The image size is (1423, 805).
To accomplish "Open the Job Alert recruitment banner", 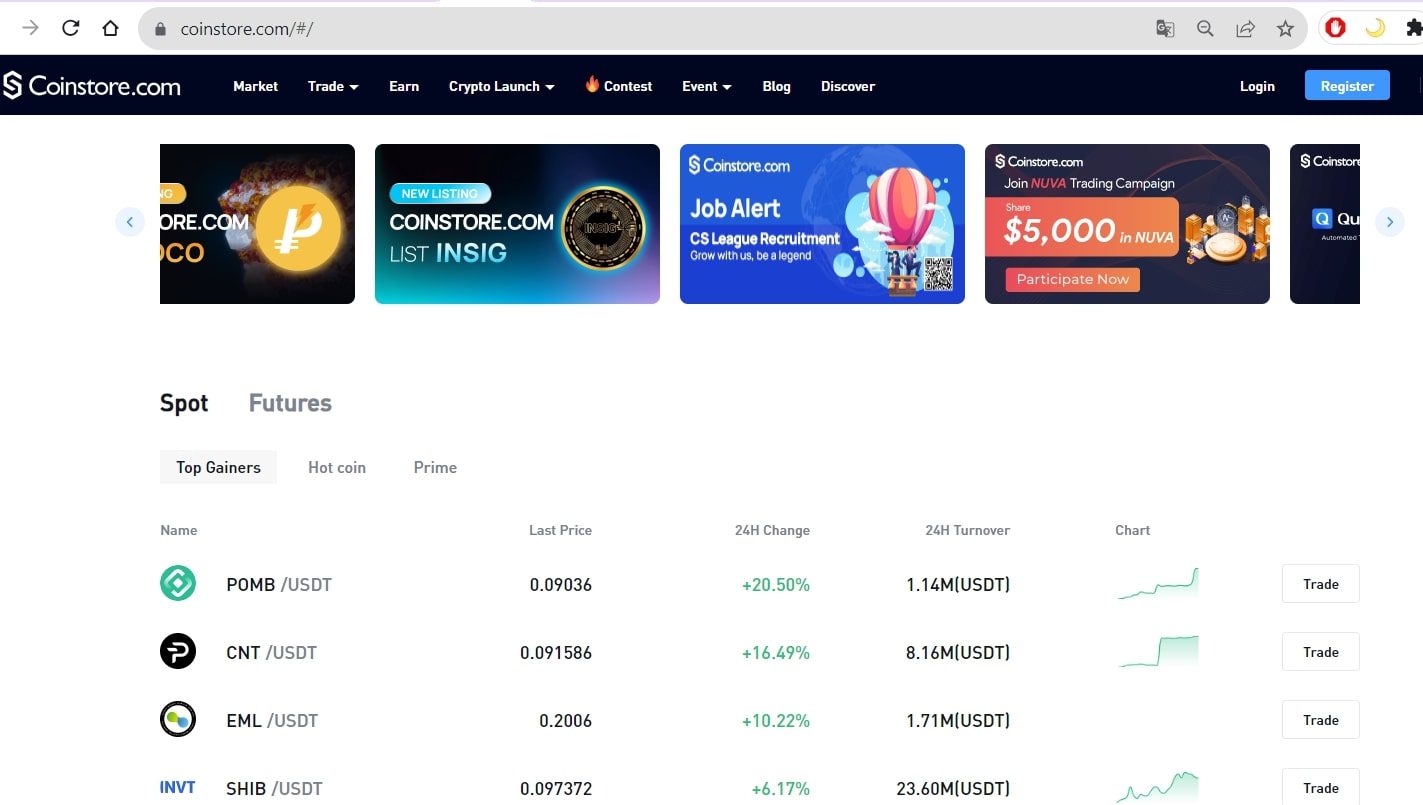I will (822, 224).
